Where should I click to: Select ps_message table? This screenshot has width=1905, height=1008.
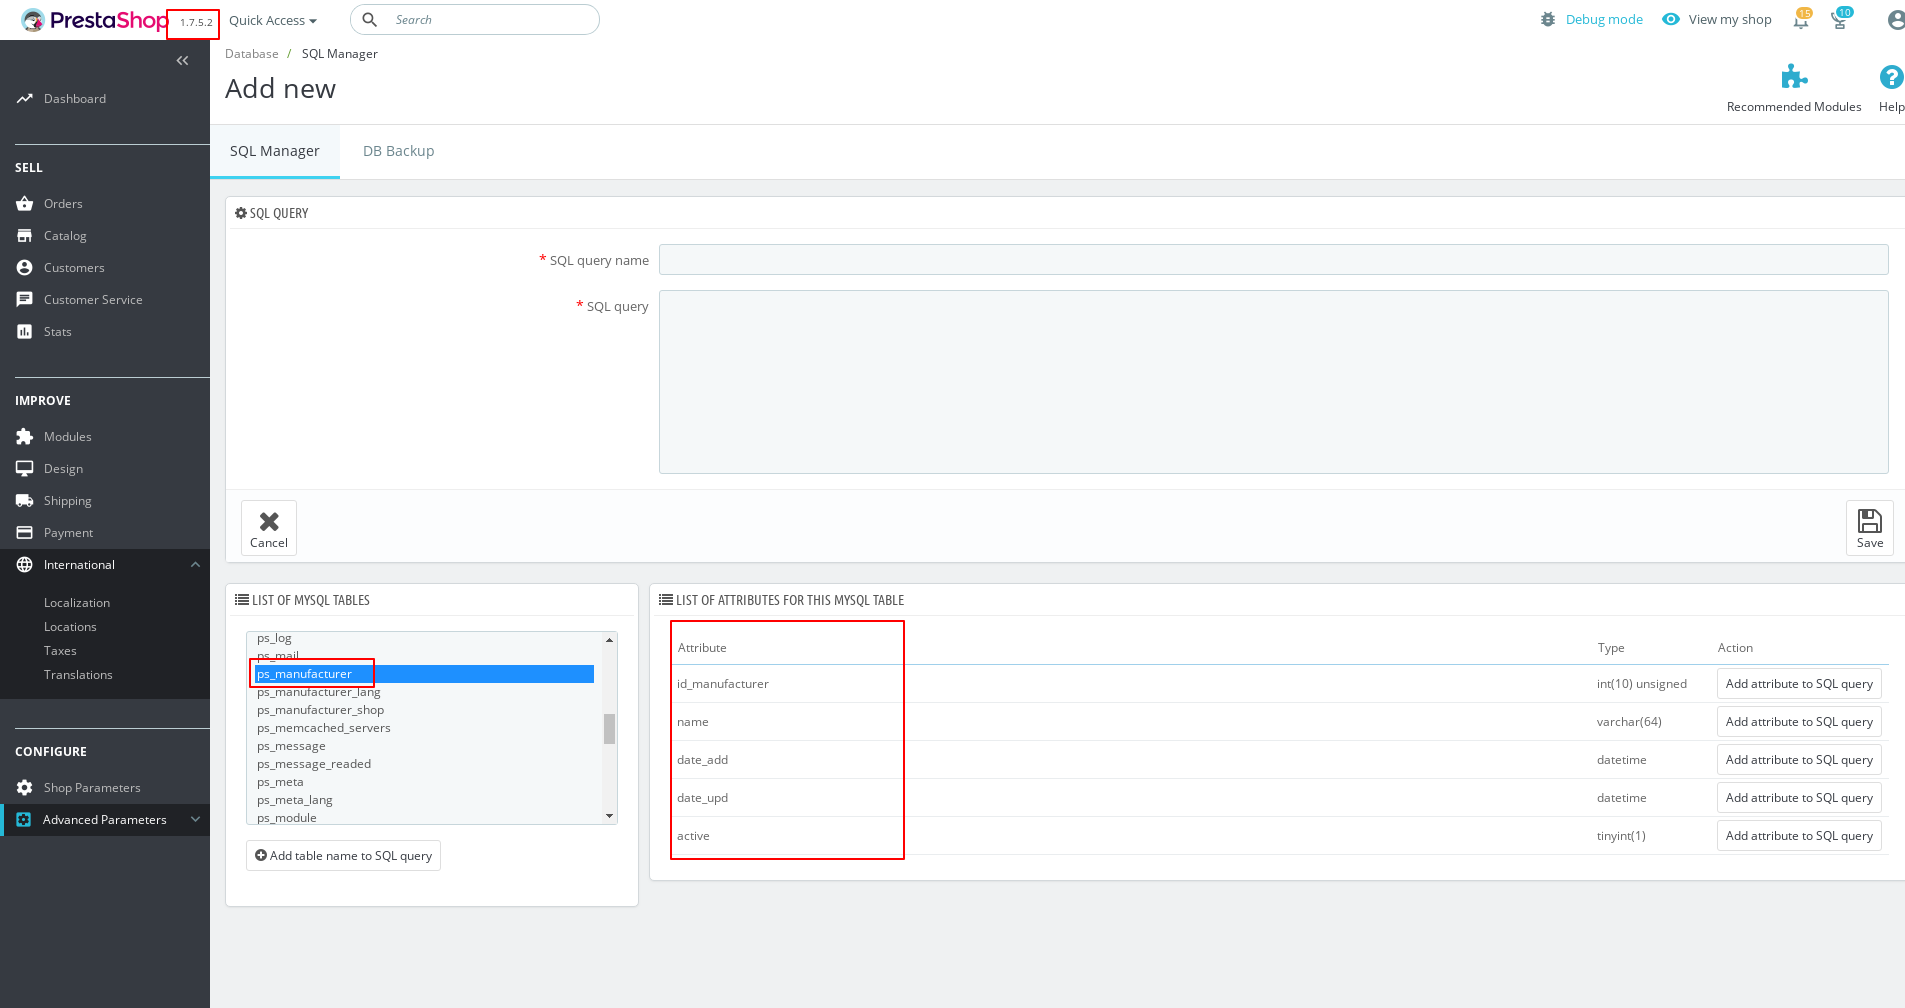[424, 746]
